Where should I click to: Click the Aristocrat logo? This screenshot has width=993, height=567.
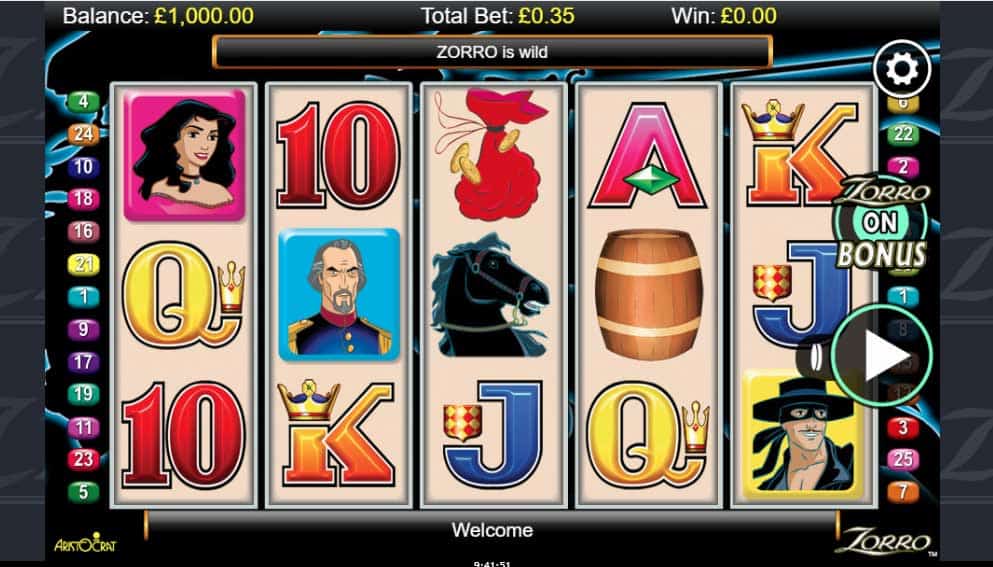click(x=85, y=543)
